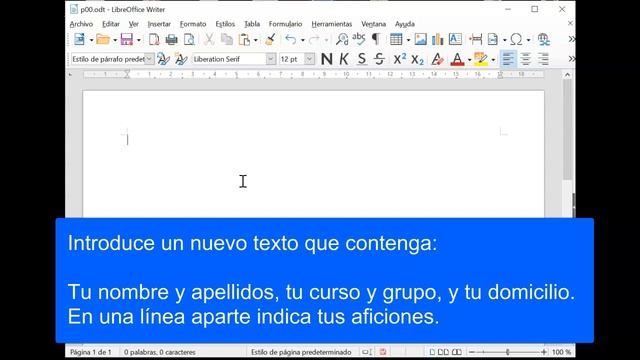Click the word count in status bar

[160, 352]
